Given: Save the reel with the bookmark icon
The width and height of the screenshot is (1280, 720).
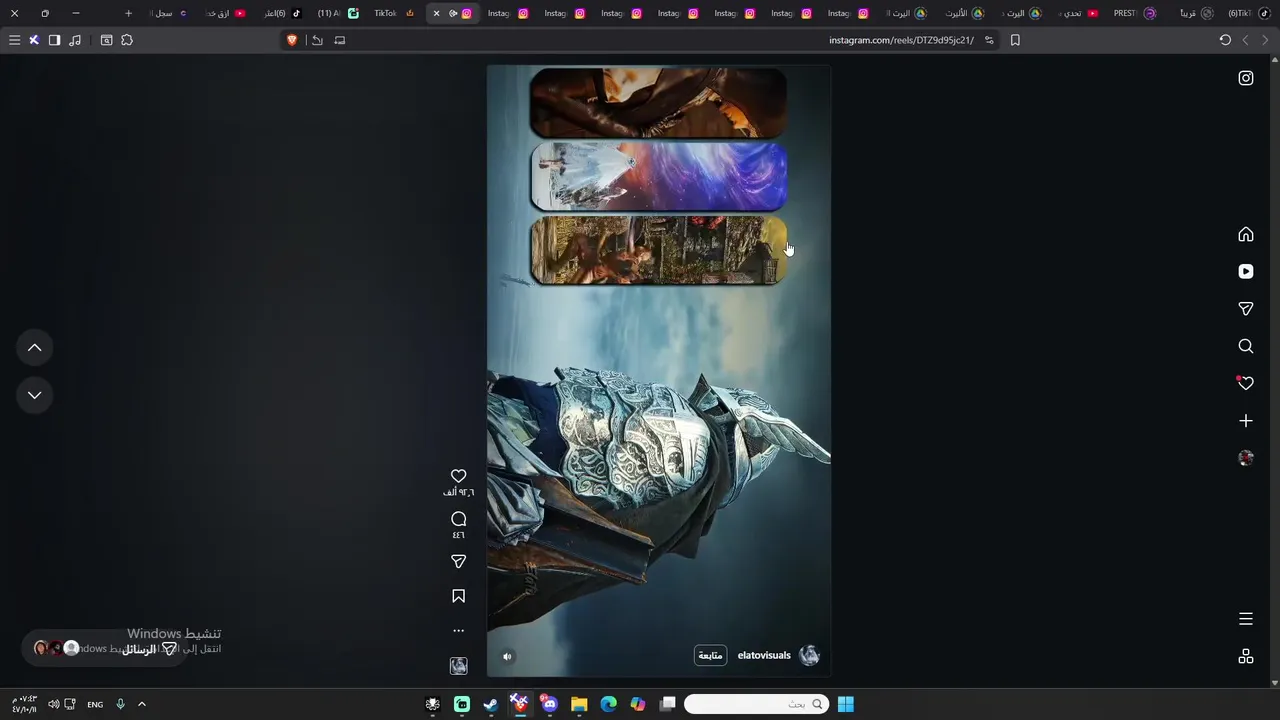Looking at the screenshot, I should (x=458, y=596).
